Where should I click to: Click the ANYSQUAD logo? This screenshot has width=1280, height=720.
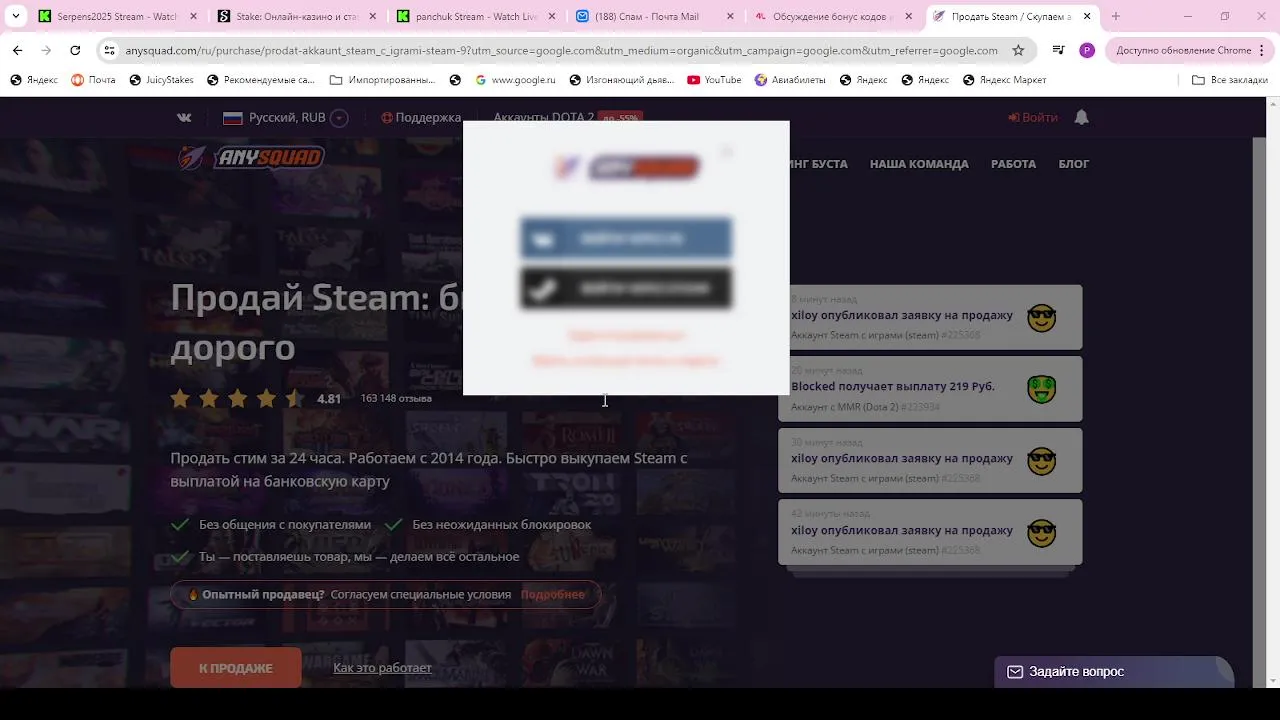(x=251, y=158)
